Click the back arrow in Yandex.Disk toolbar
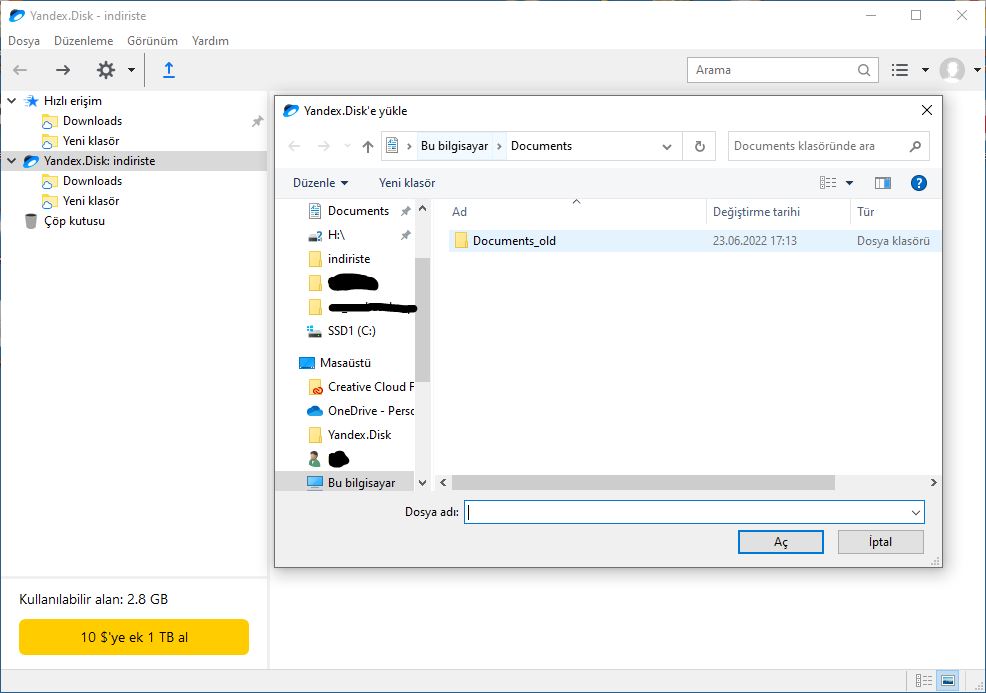 20,70
